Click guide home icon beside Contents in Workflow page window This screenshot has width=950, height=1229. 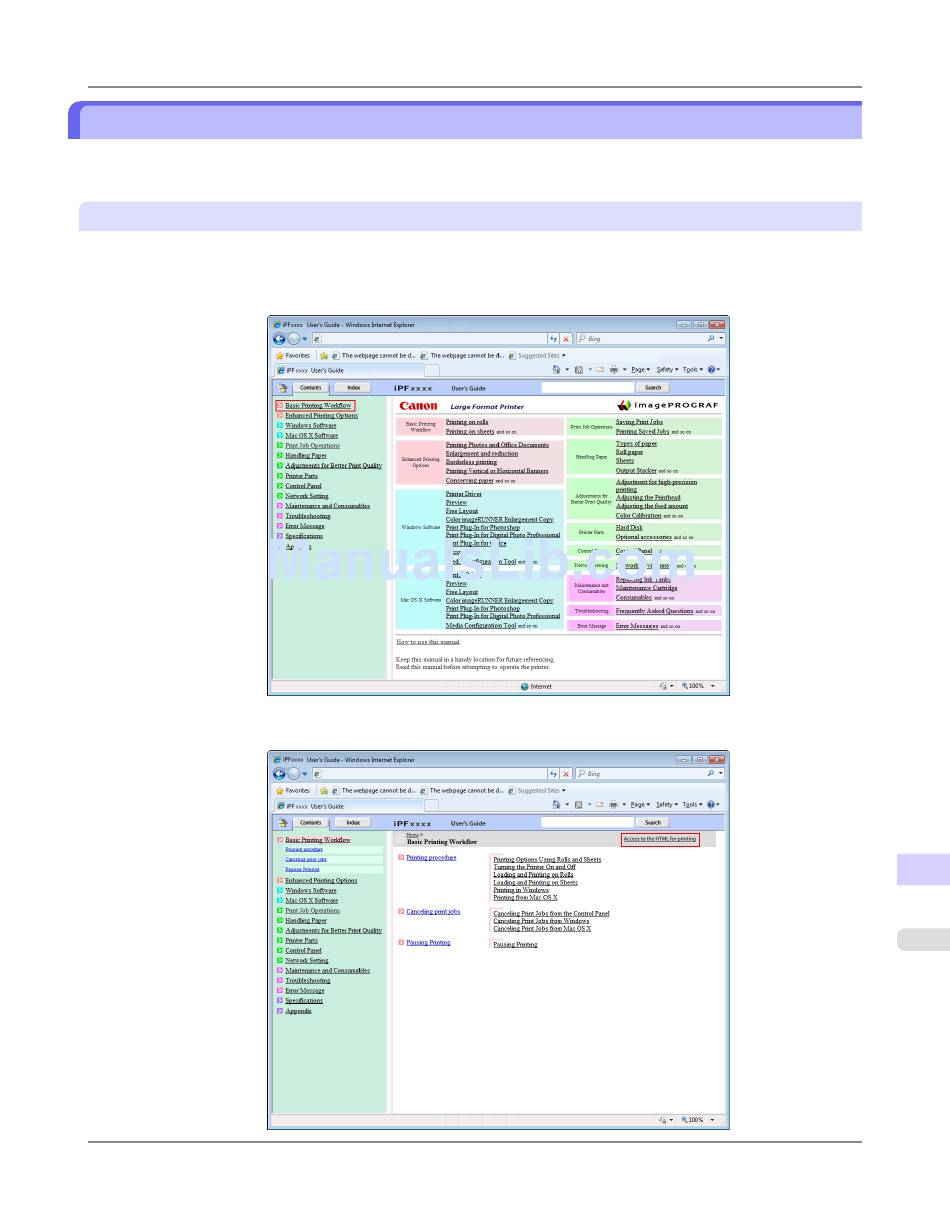click(x=284, y=823)
